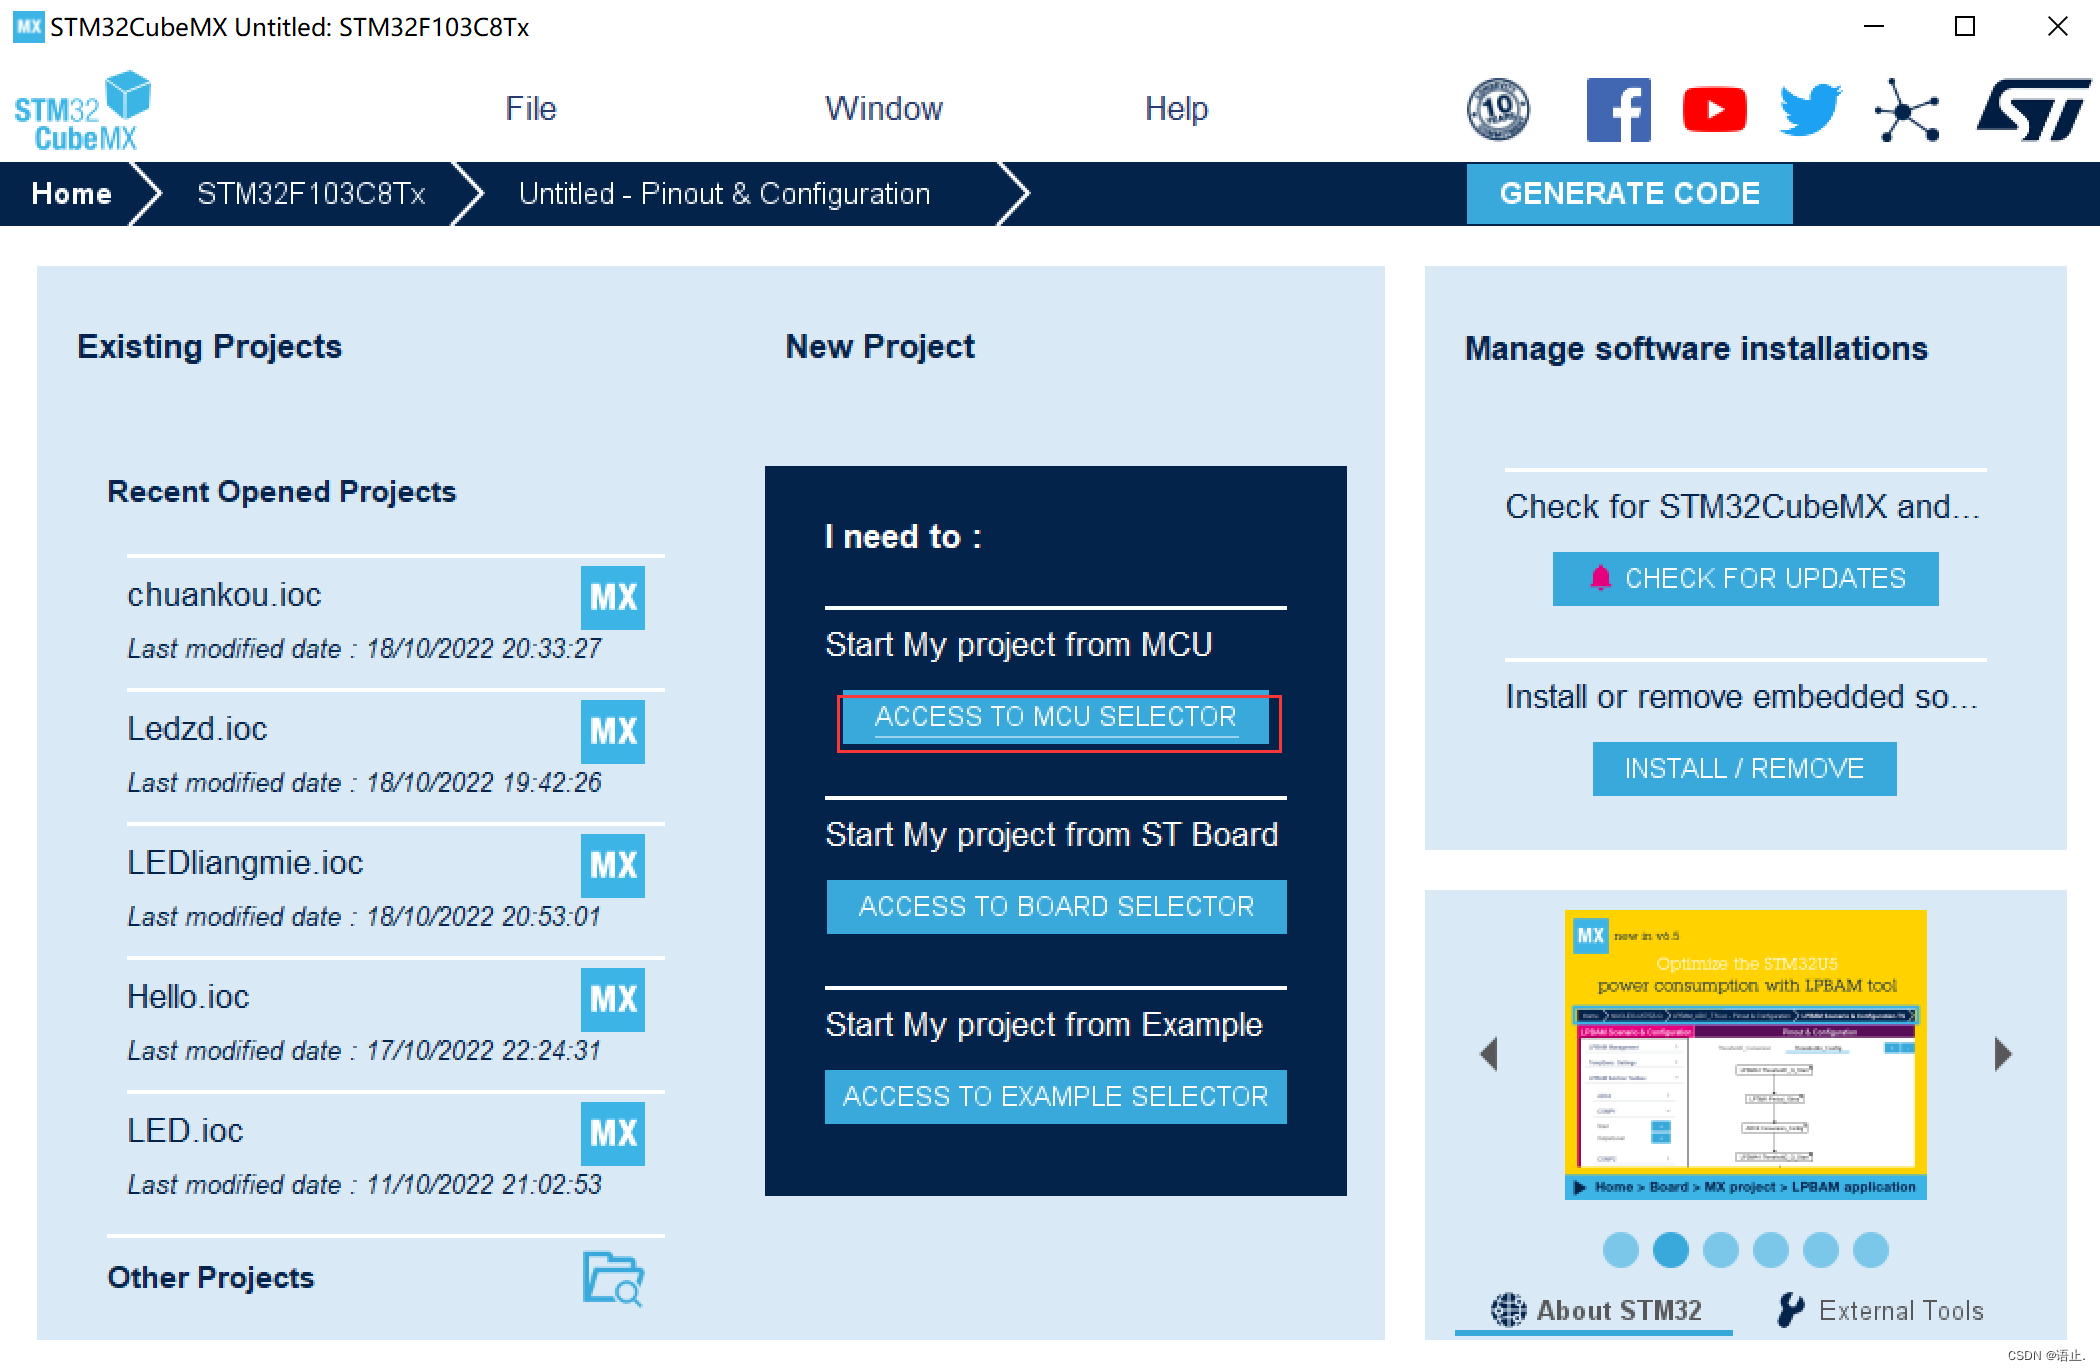Show next carousel slide with right arrow

tap(2002, 1054)
